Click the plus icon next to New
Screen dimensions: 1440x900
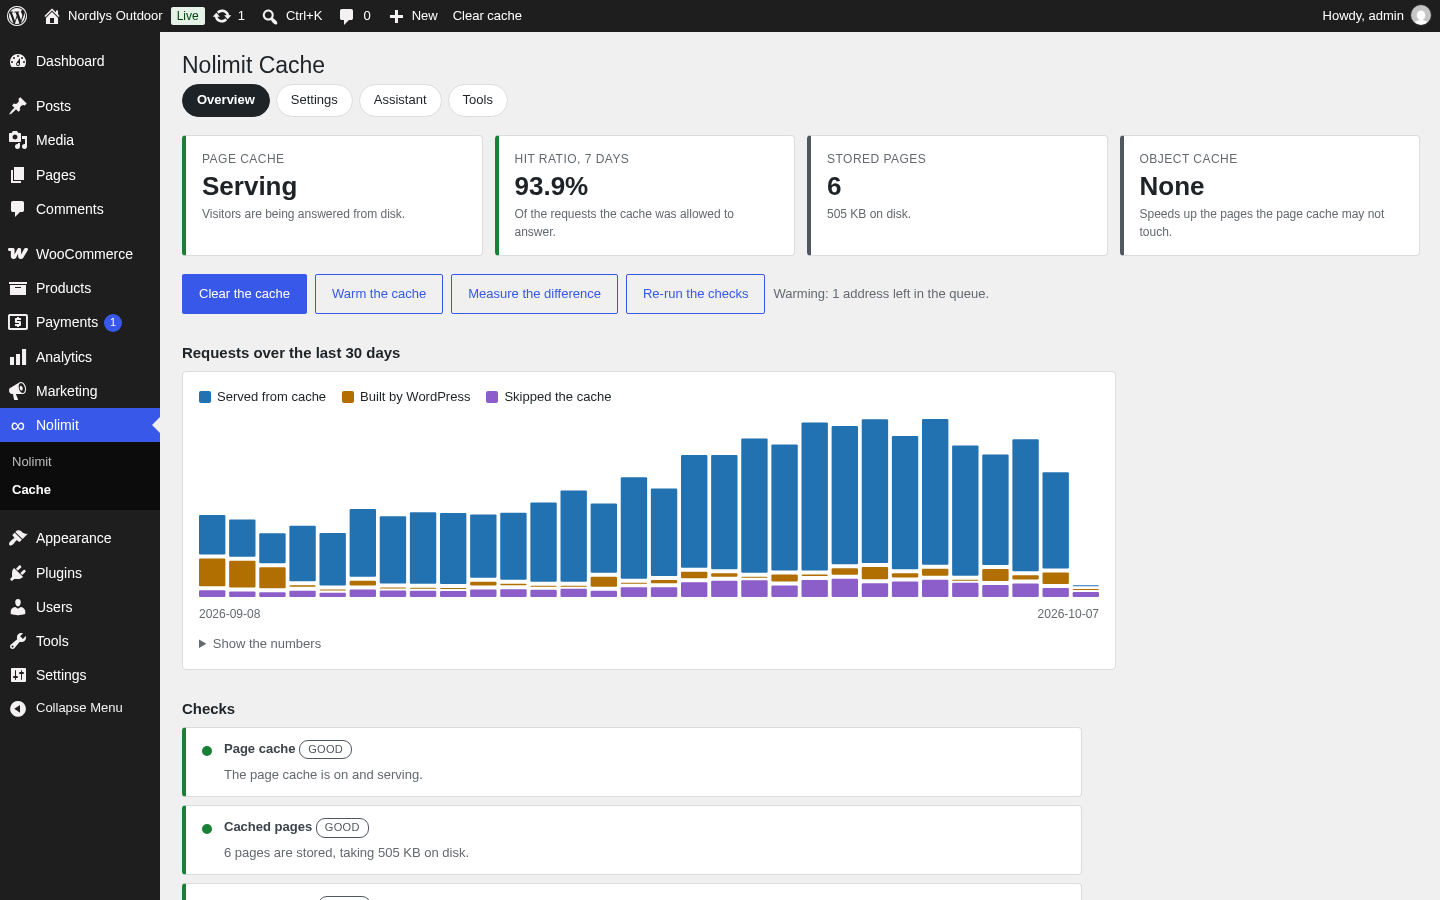click(396, 16)
